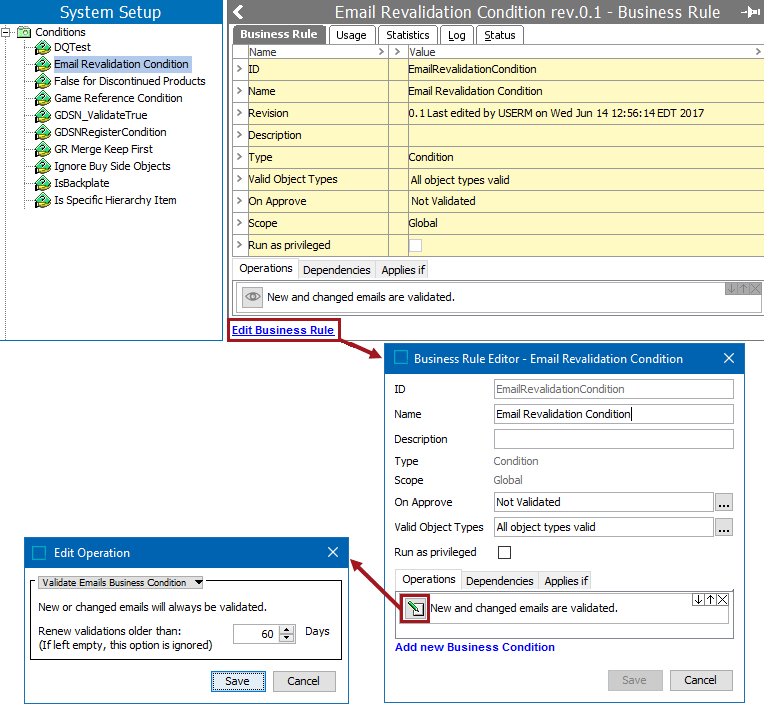Viewport: 764px width, 704px height.
Task: Open the On Approve ellipsis picker
Action: pyautogui.click(x=724, y=502)
